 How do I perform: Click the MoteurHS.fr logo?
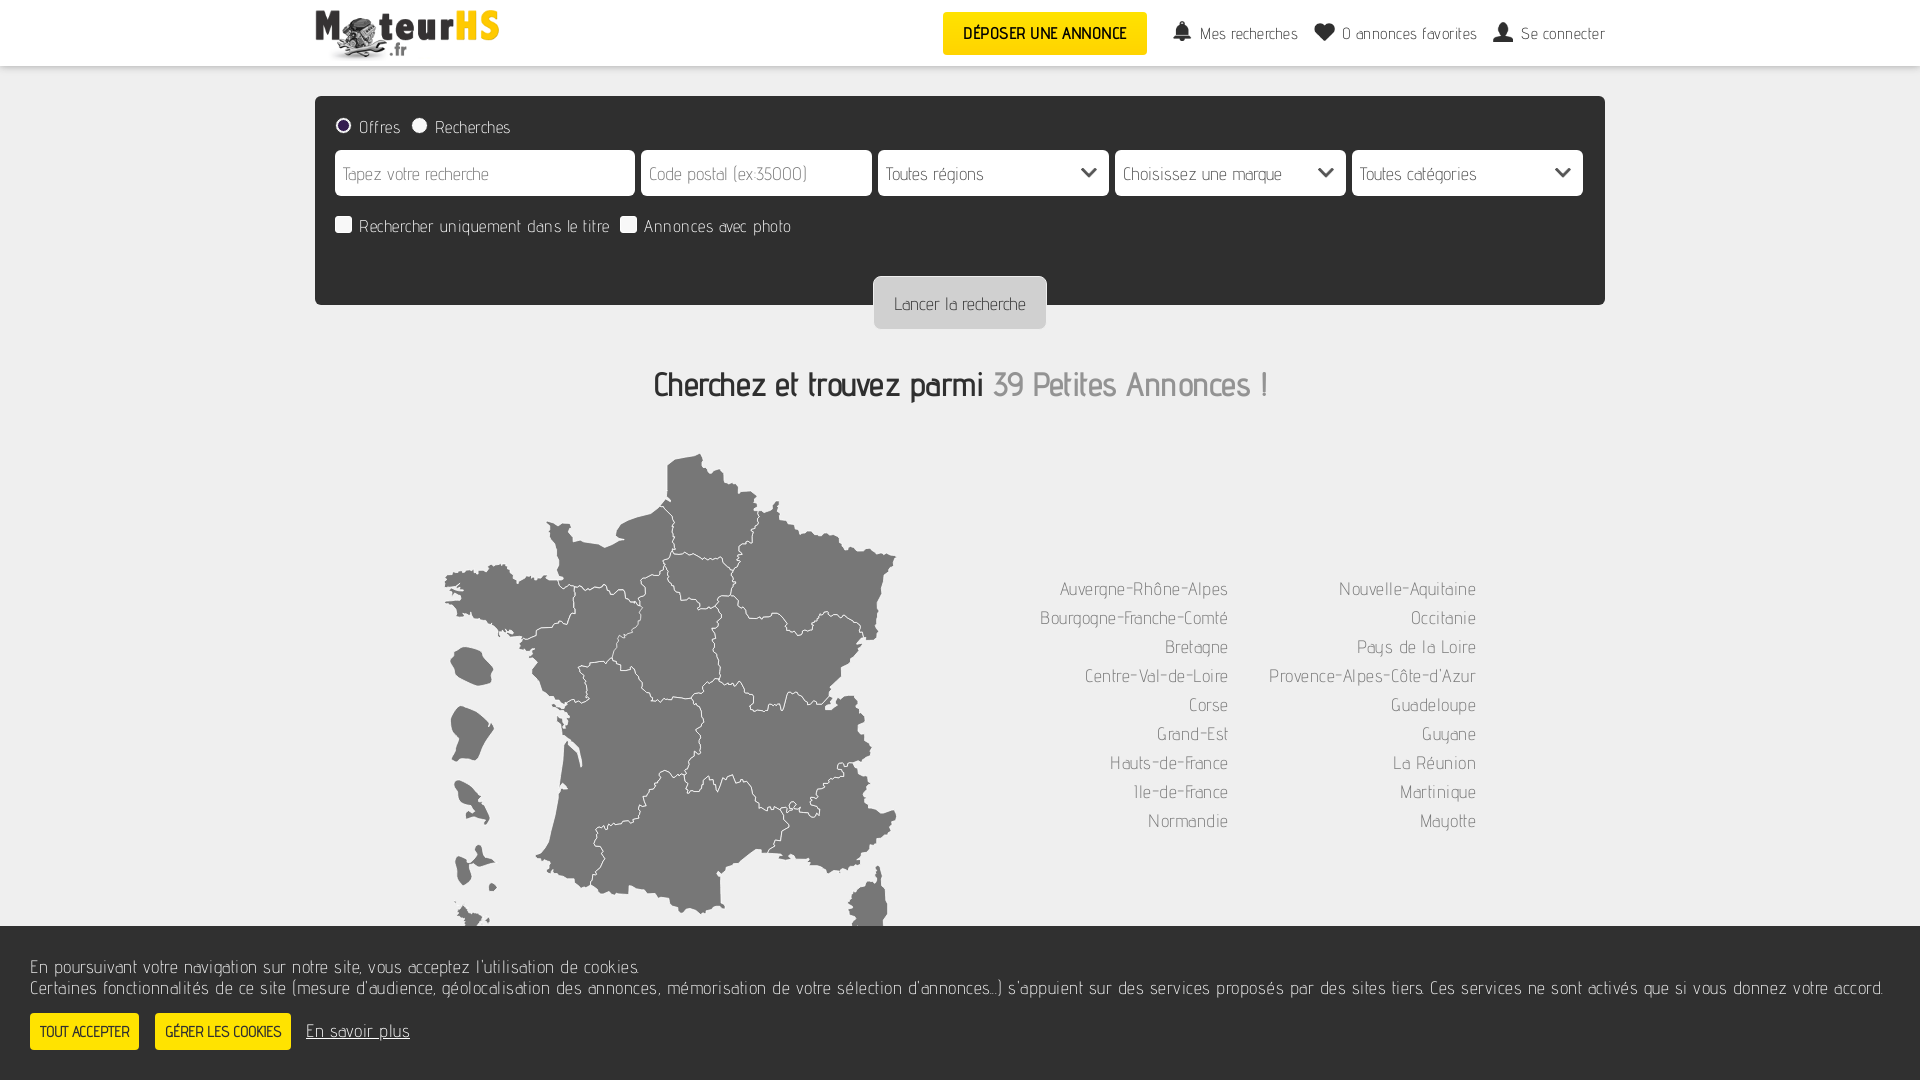407,33
